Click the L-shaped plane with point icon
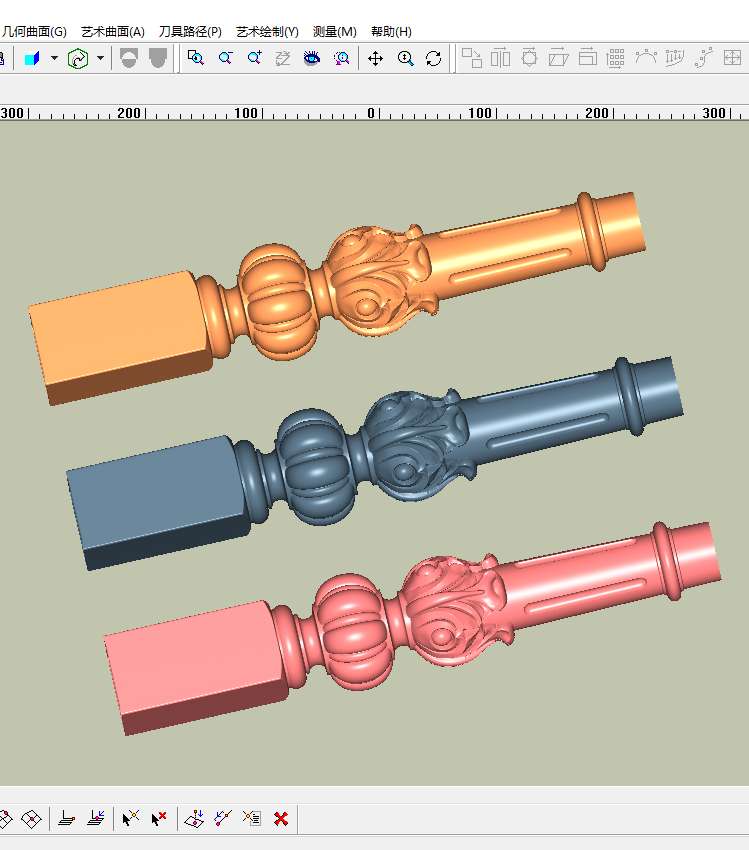 coord(67,818)
